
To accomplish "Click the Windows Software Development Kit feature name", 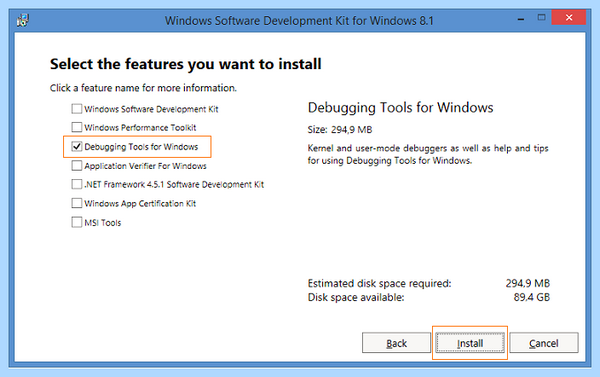I will [x=151, y=109].
